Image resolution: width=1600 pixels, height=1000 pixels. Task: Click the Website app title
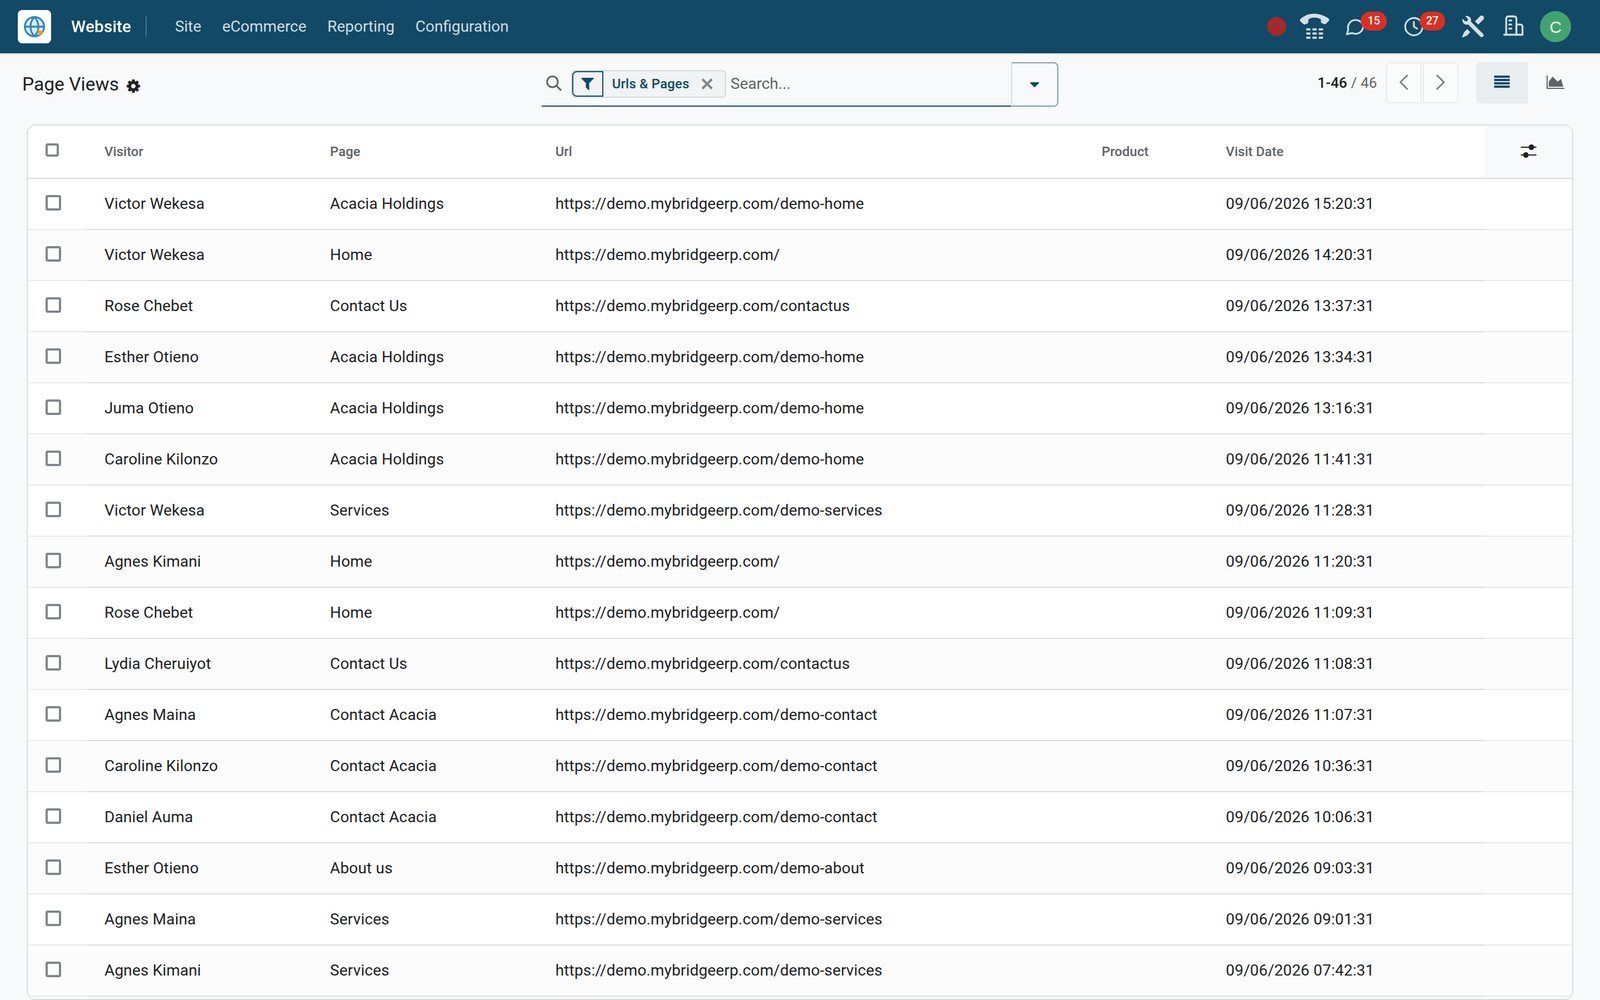point(101,27)
